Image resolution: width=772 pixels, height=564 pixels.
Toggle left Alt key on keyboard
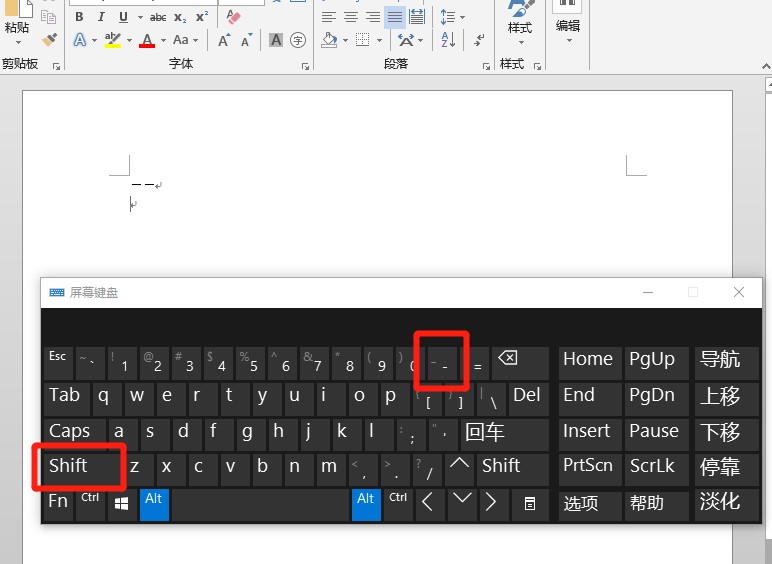154,504
